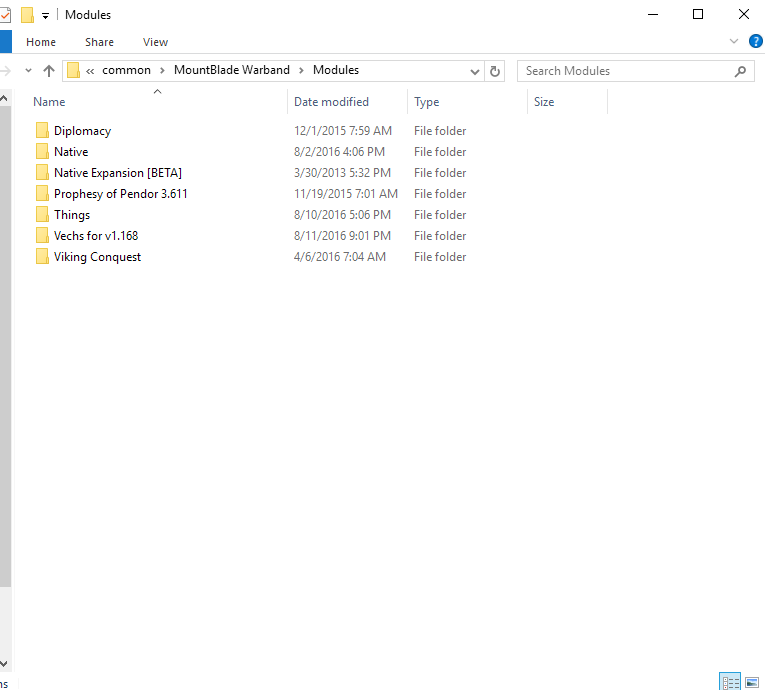Open the Help question mark icon
Image resolution: width=765 pixels, height=690 pixels.
click(756, 41)
